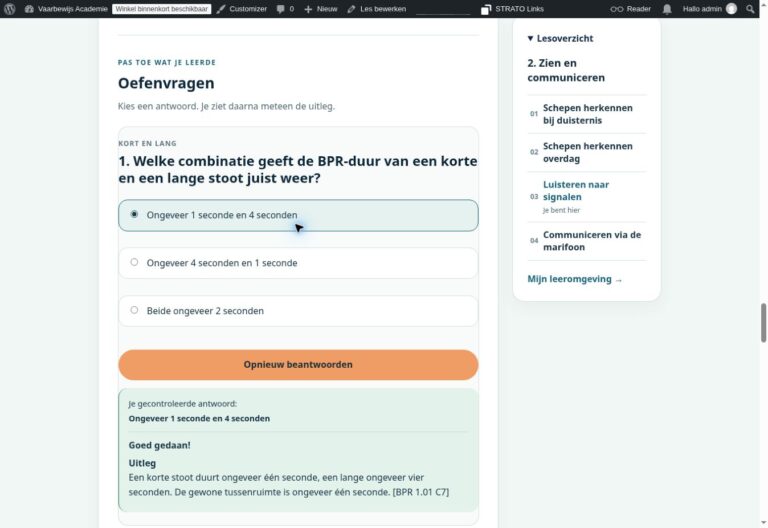Screen dimensions: 768x528
Task: Click the KORT EN LANG label
Action: (x=147, y=144)
